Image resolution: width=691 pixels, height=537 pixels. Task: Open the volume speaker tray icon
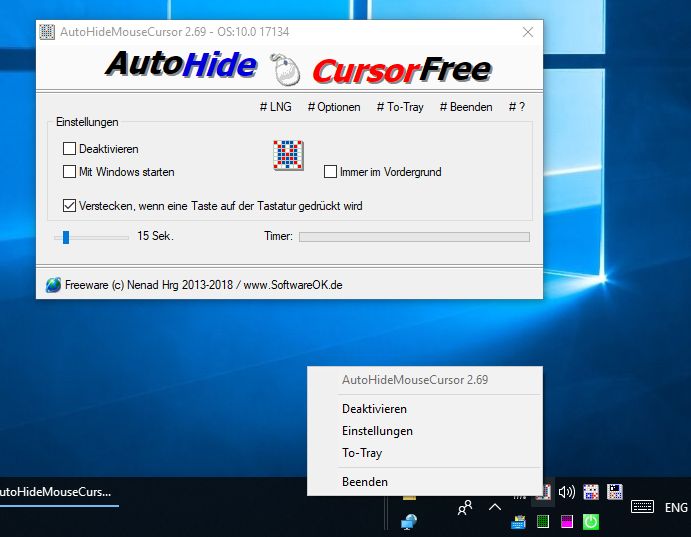tap(567, 492)
